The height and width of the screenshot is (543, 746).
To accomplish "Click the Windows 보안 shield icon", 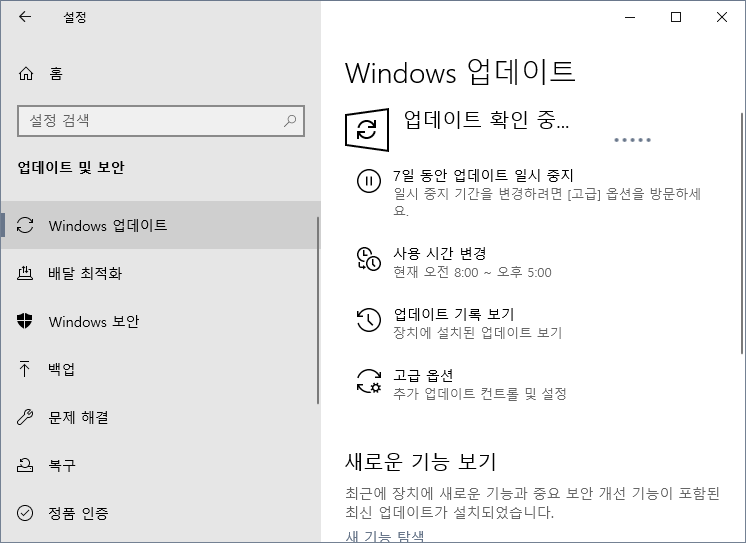I will pos(25,321).
